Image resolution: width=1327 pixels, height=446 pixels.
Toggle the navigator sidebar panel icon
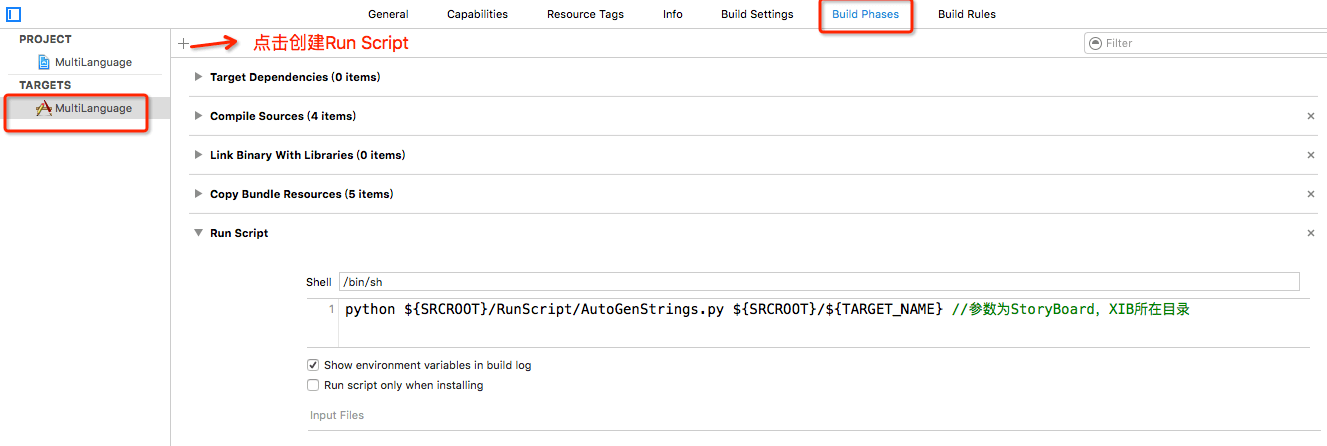pyautogui.click(x=14, y=14)
